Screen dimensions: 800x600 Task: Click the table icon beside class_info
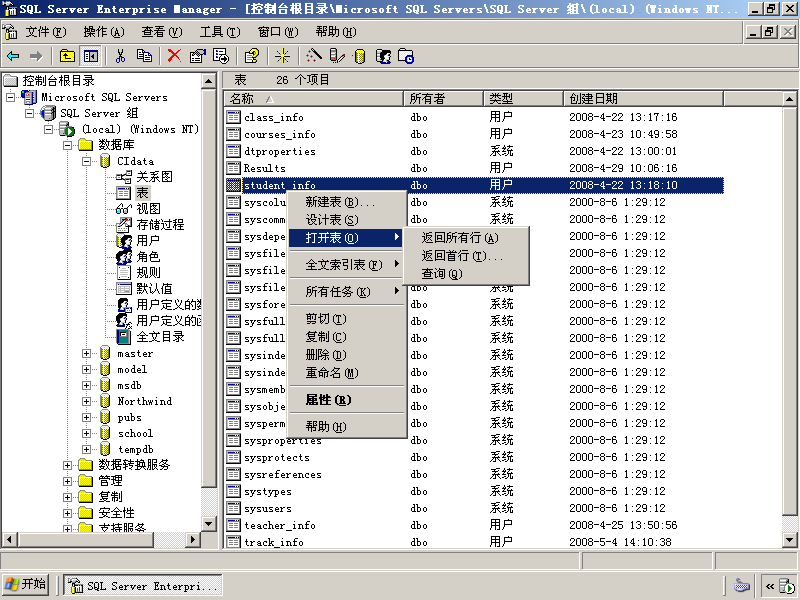[234, 117]
